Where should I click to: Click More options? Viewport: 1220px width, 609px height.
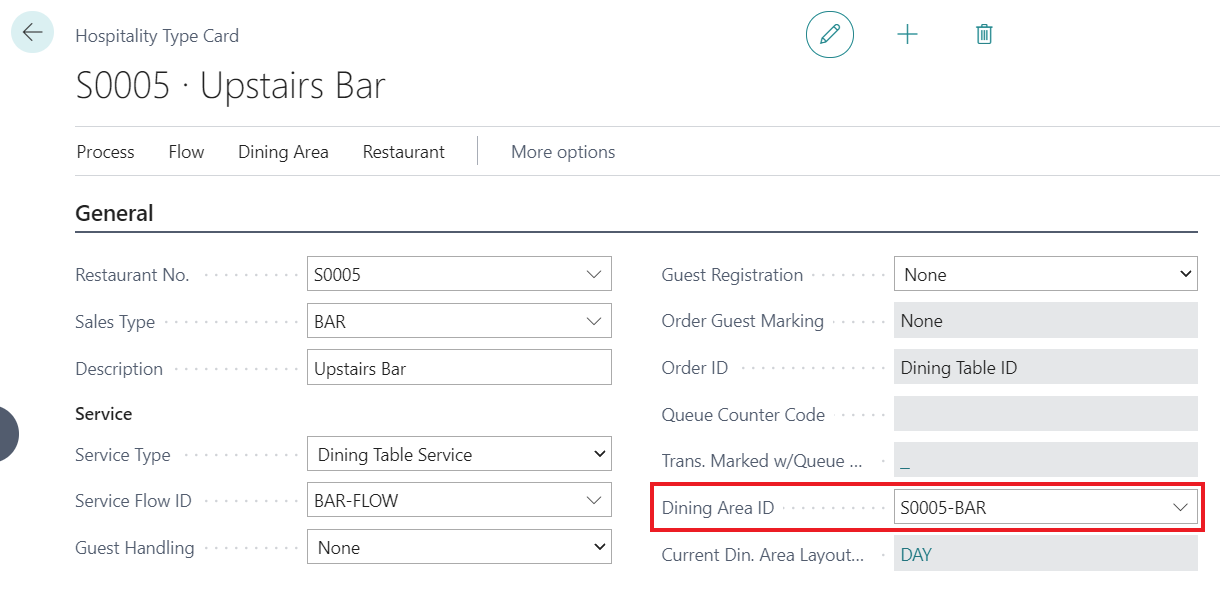click(563, 152)
